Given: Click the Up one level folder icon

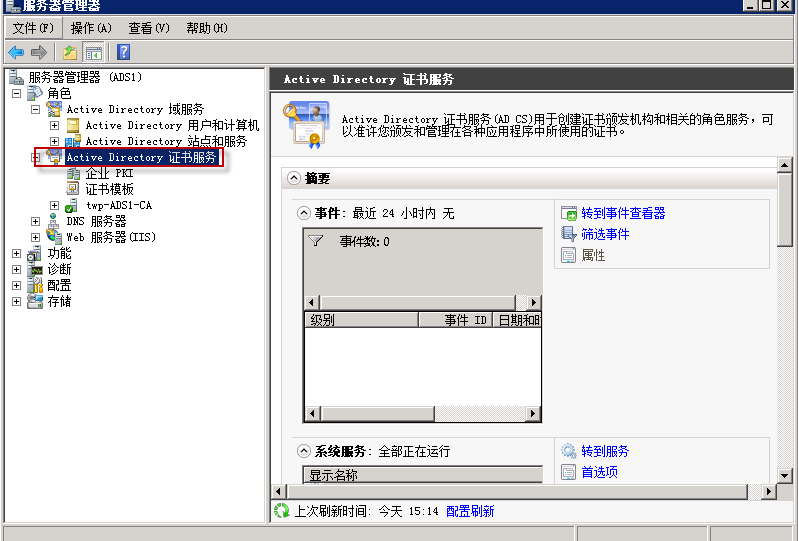Looking at the screenshot, I should pos(70,52).
